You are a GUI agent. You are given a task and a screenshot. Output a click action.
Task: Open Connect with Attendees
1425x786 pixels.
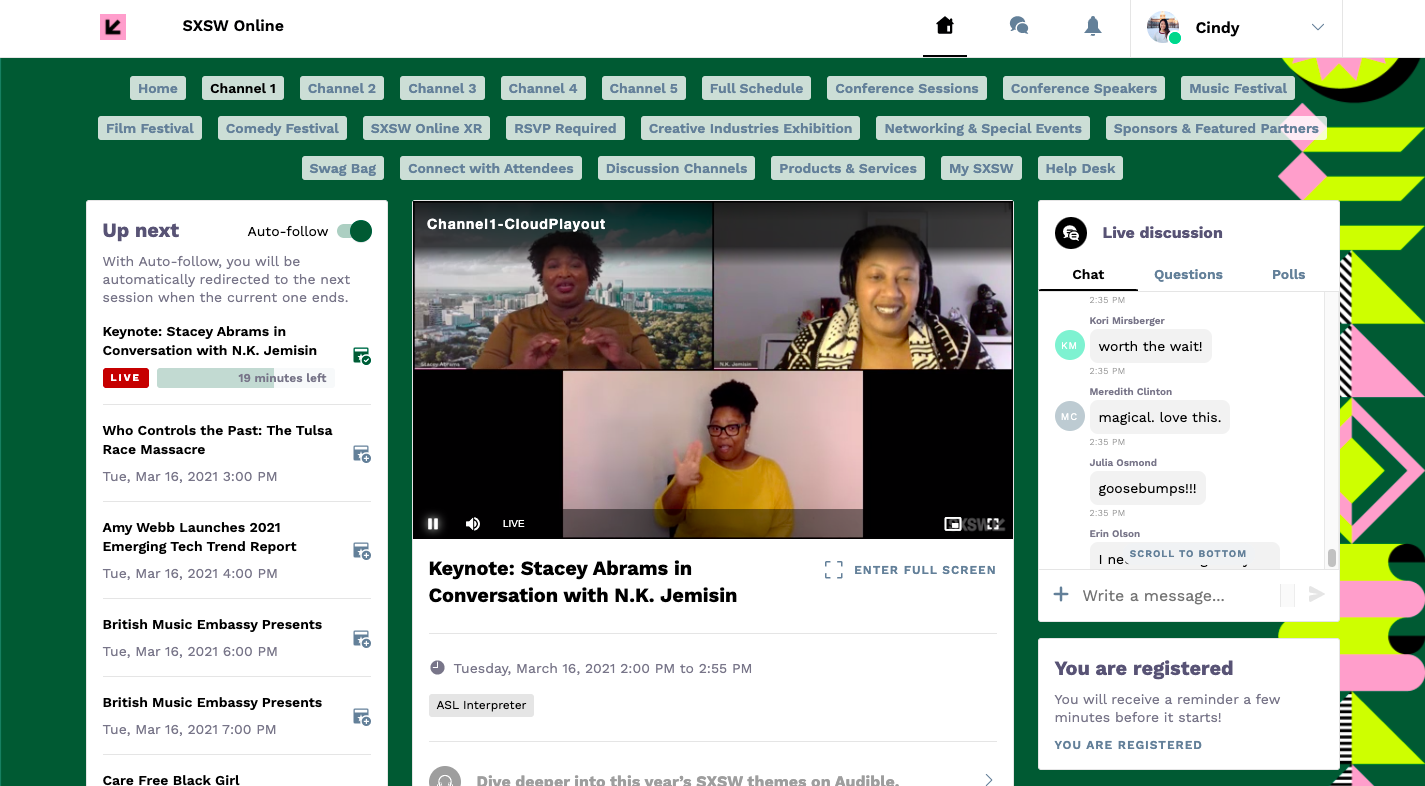[491, 168]
